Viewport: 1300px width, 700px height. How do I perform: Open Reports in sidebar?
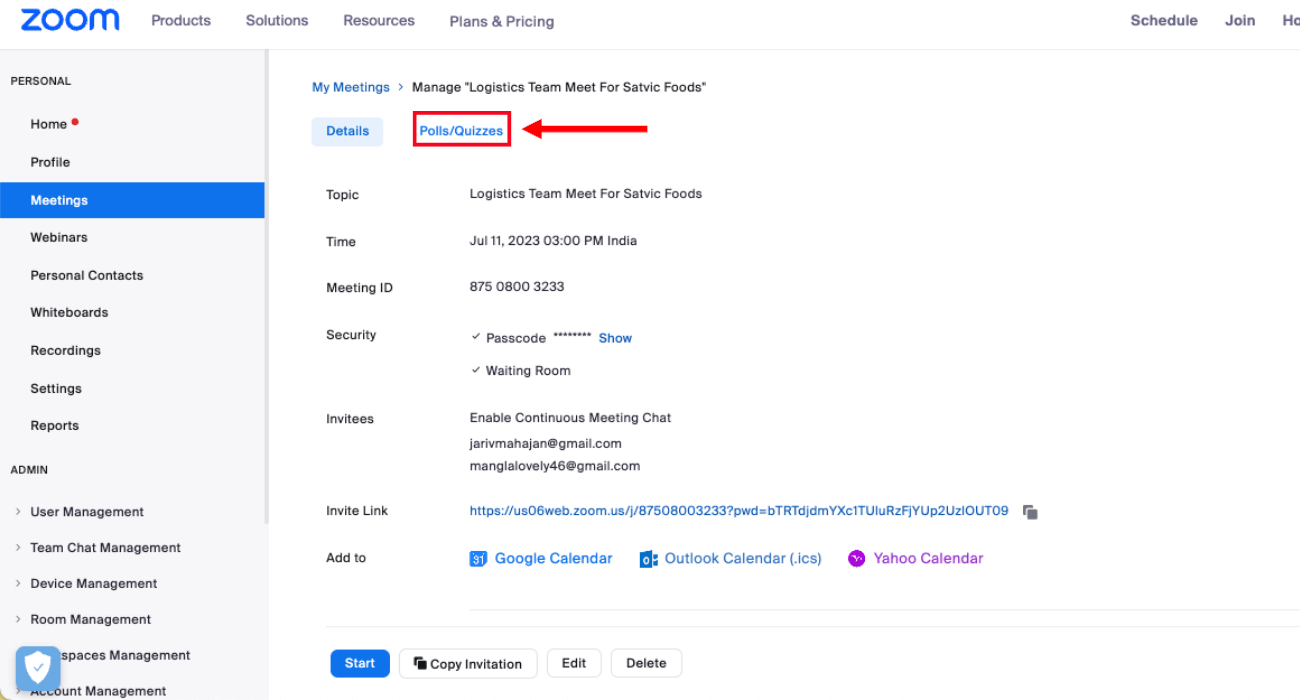point(55,425)
